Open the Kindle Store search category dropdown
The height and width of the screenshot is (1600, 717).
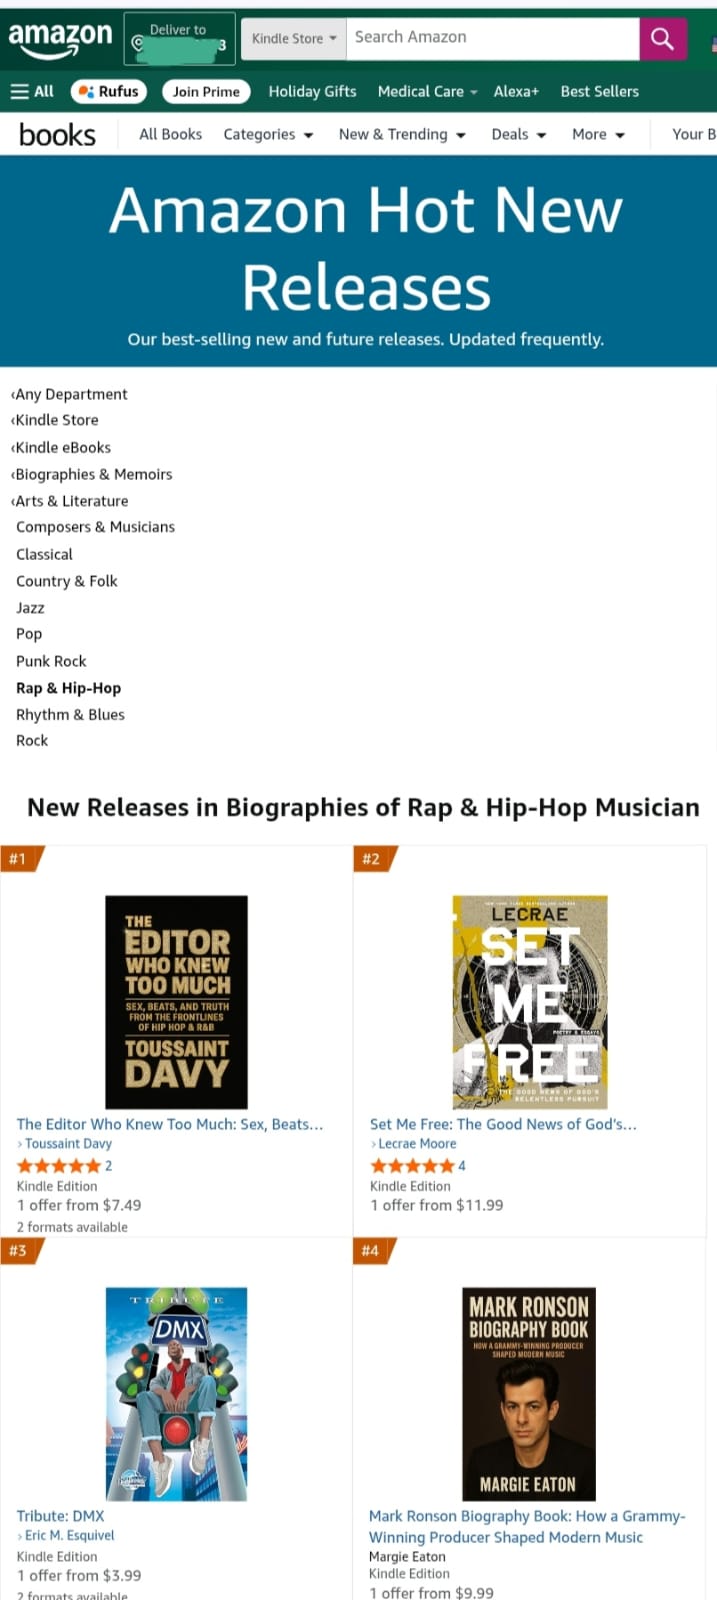(x=293, y=39)
